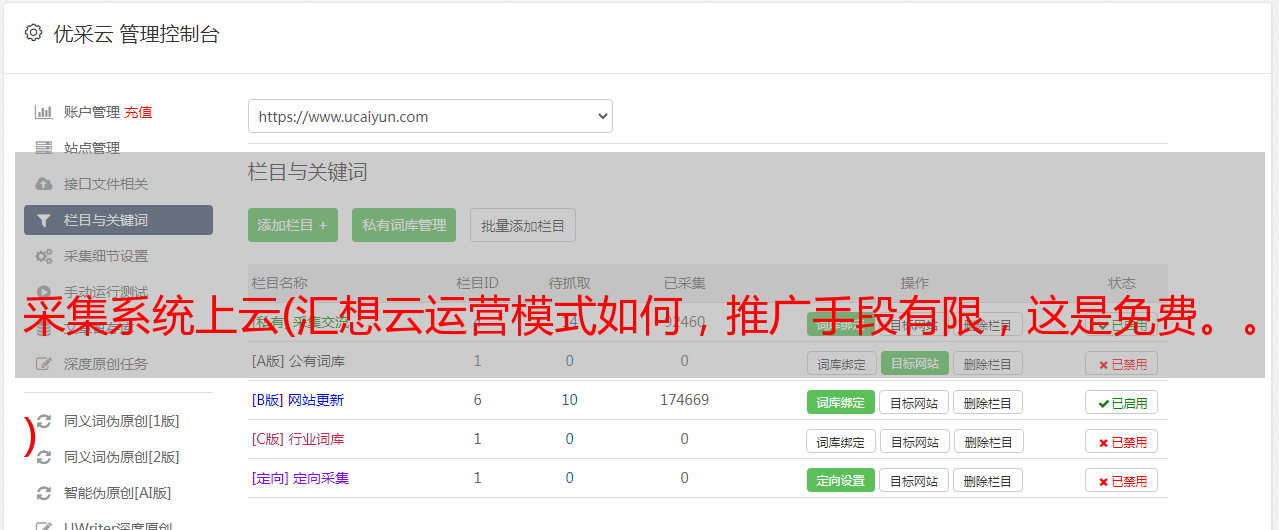The height and width of the screenshot is (530, 1279).
Task: Click the 栏目名称 column header
Action: (280, 283)
